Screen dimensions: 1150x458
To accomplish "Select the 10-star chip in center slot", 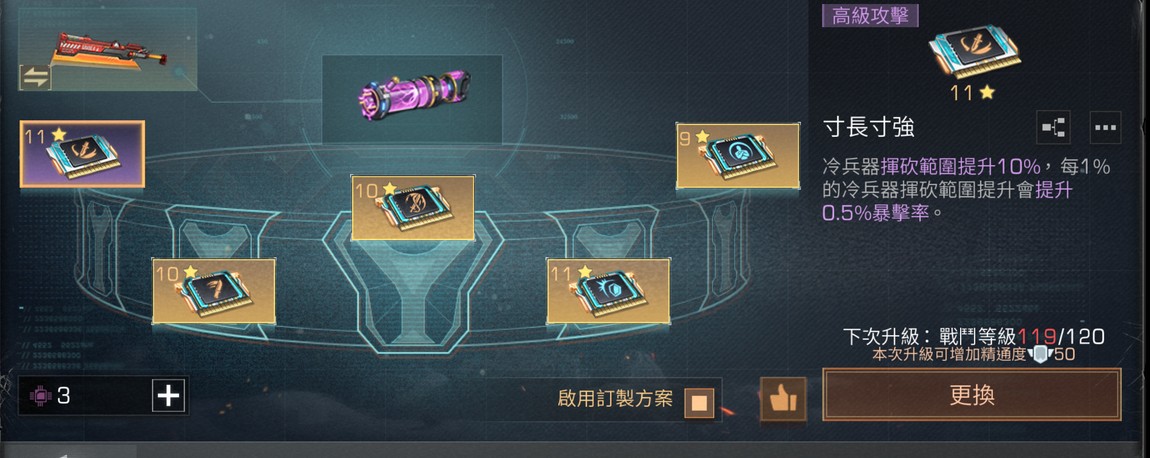I will click(x=413, y=208).
